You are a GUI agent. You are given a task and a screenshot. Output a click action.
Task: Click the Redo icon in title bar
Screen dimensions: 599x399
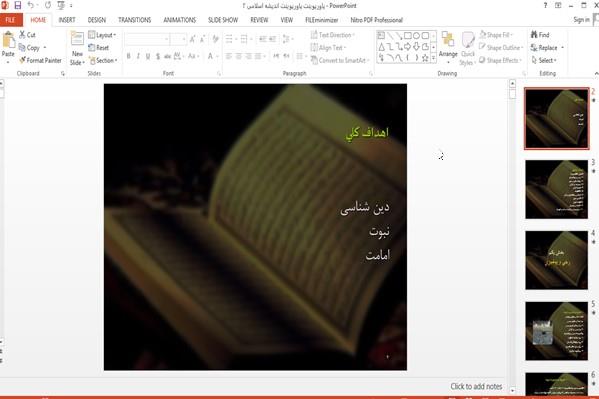(x=48, y=5)
